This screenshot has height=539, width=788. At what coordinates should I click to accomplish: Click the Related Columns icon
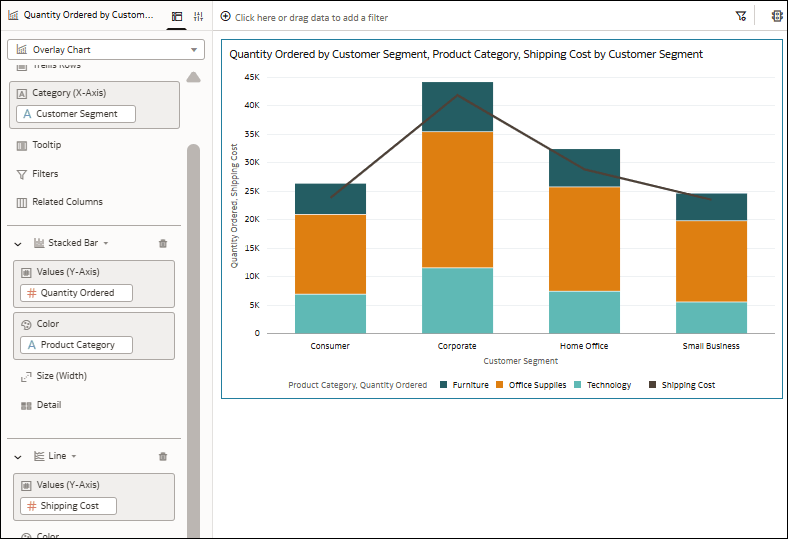pyautogui.click(x=22, y=202)
